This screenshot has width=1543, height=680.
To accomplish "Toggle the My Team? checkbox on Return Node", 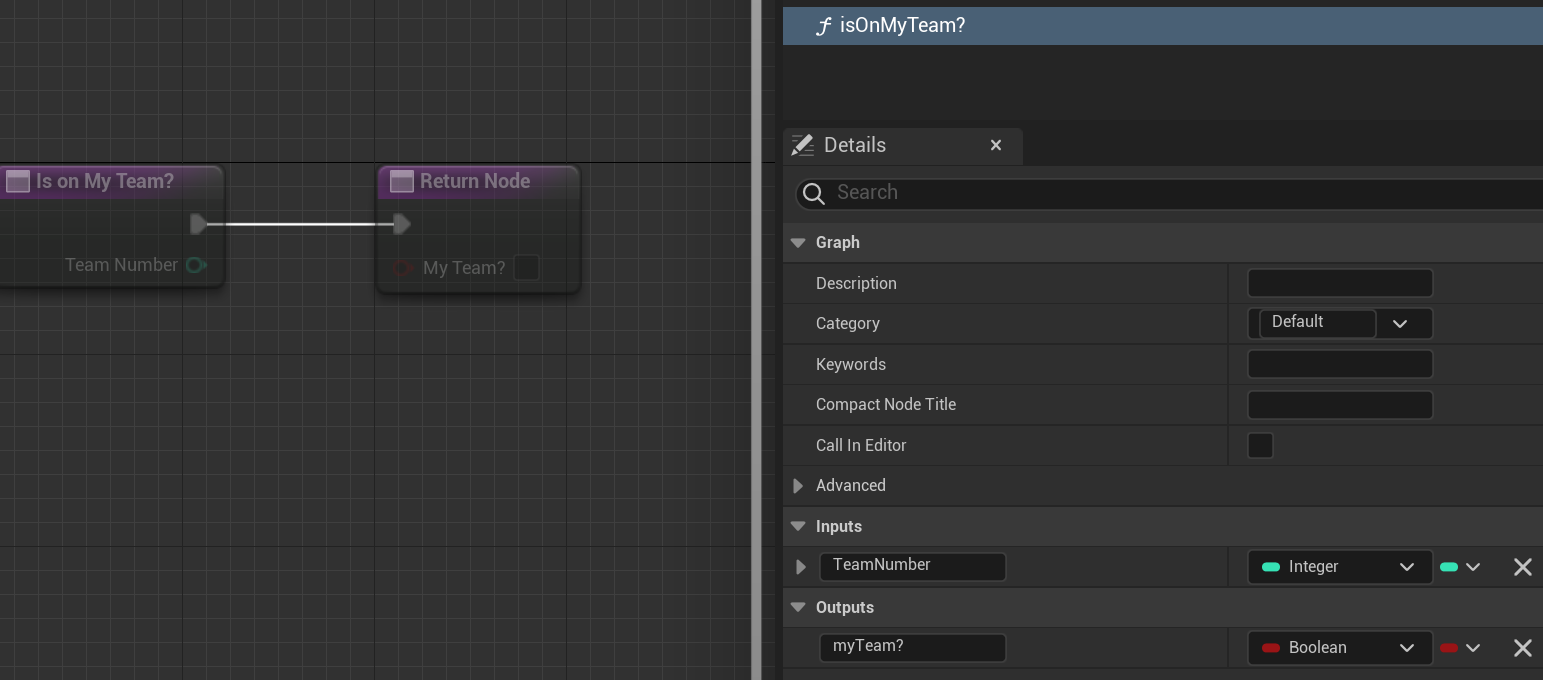I will click(526, 268).
